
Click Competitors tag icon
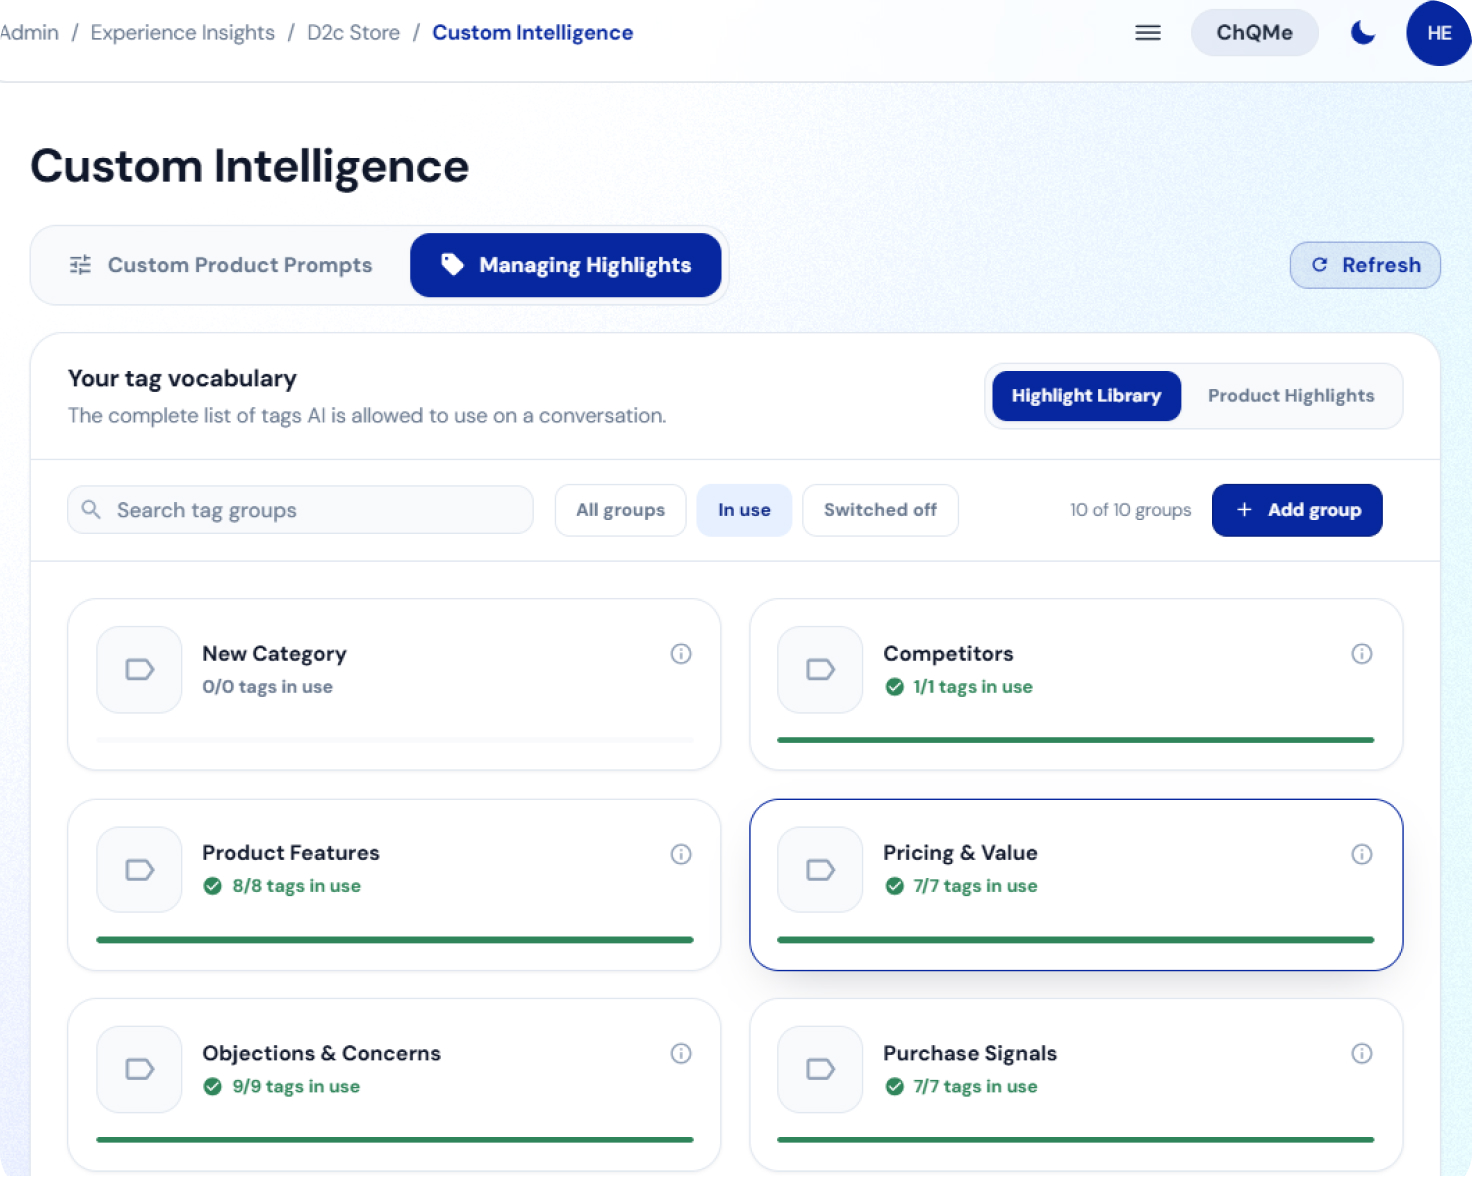(820, 670)
